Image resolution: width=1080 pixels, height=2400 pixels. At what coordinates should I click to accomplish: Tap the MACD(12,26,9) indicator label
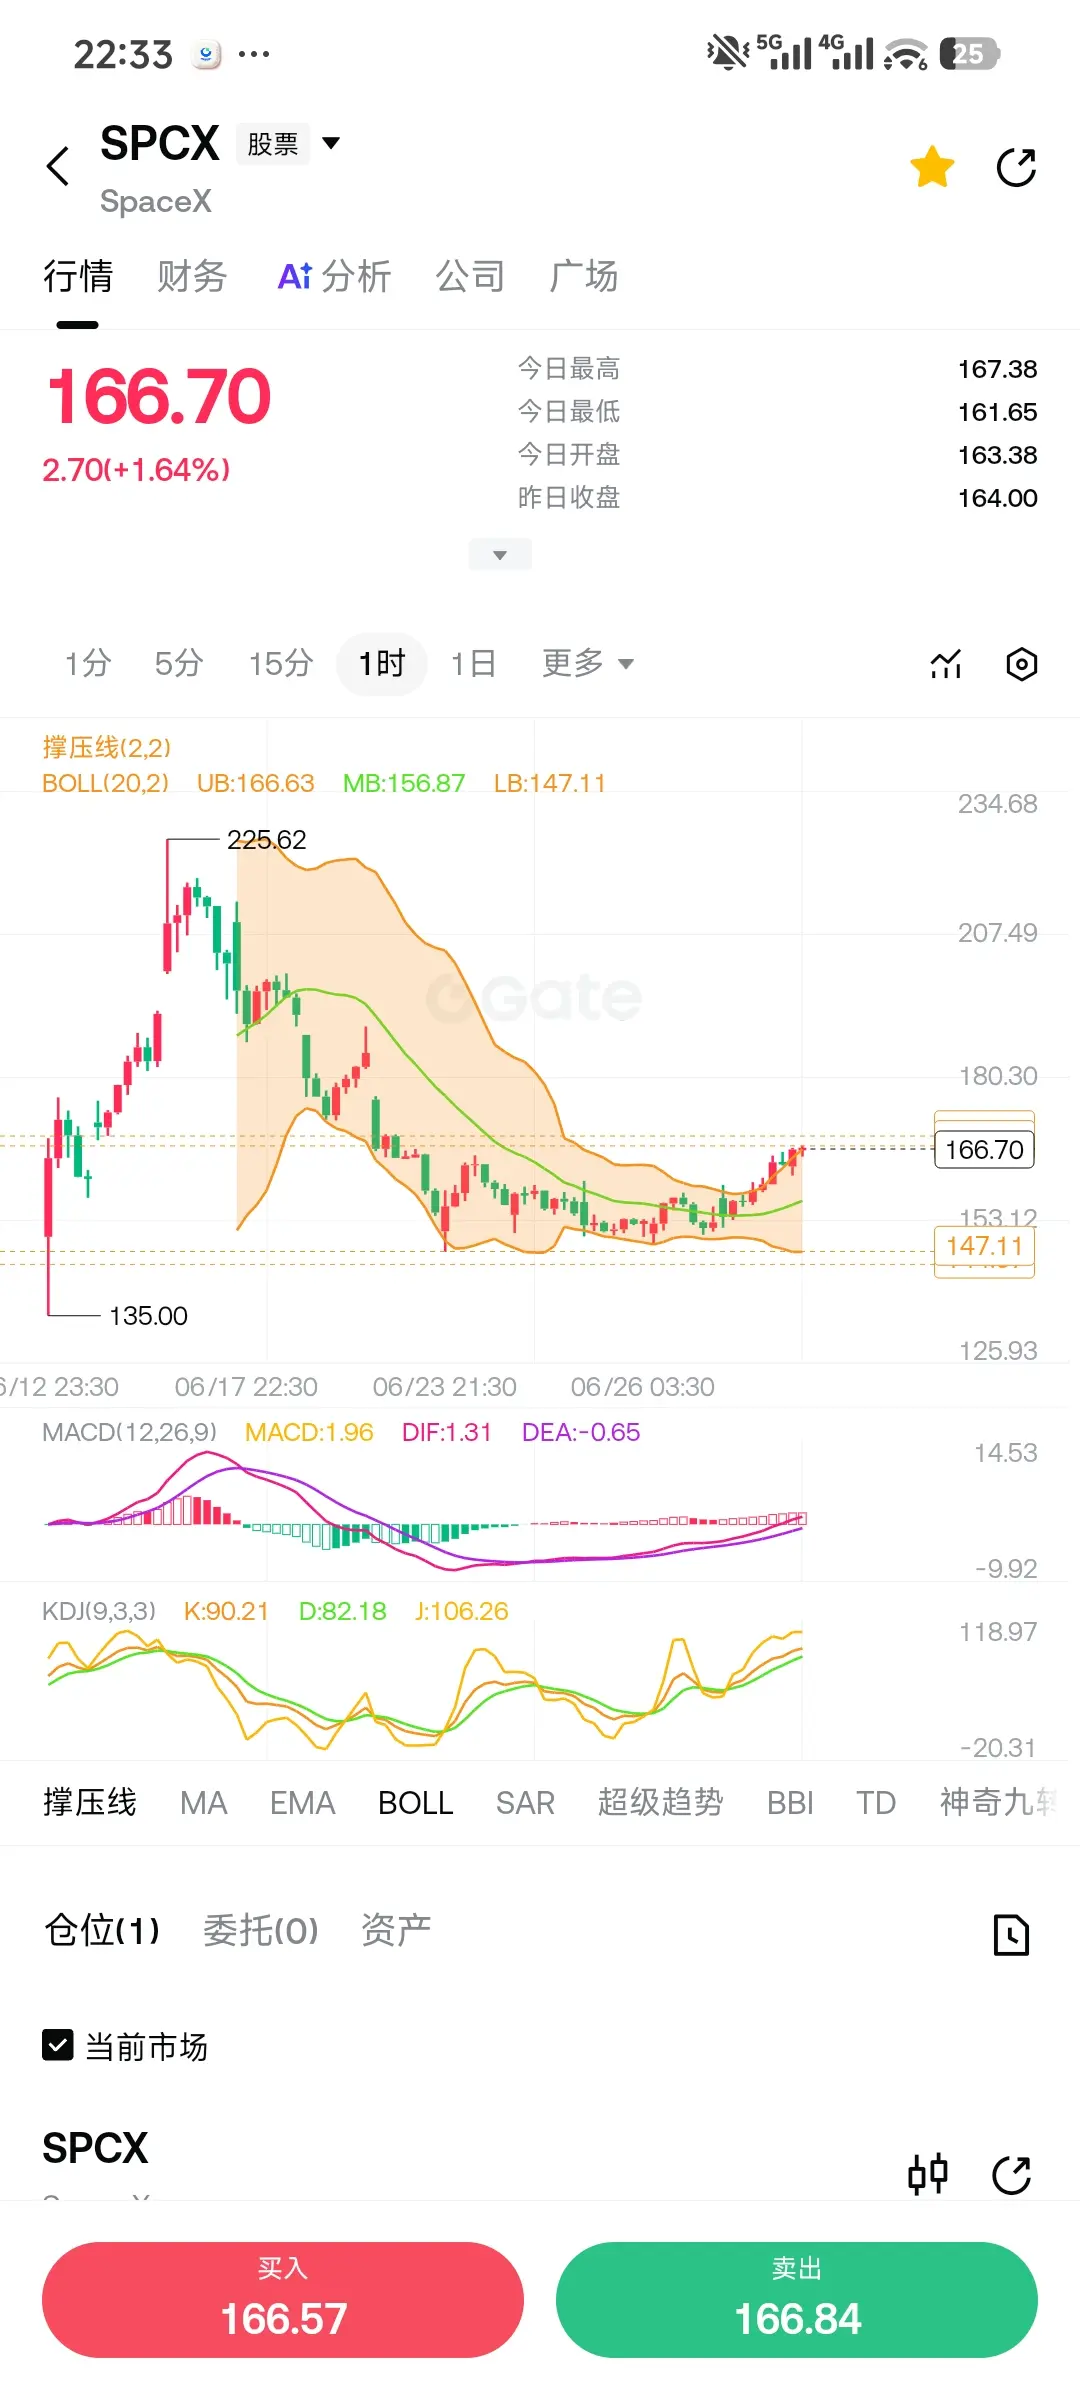129,1432
